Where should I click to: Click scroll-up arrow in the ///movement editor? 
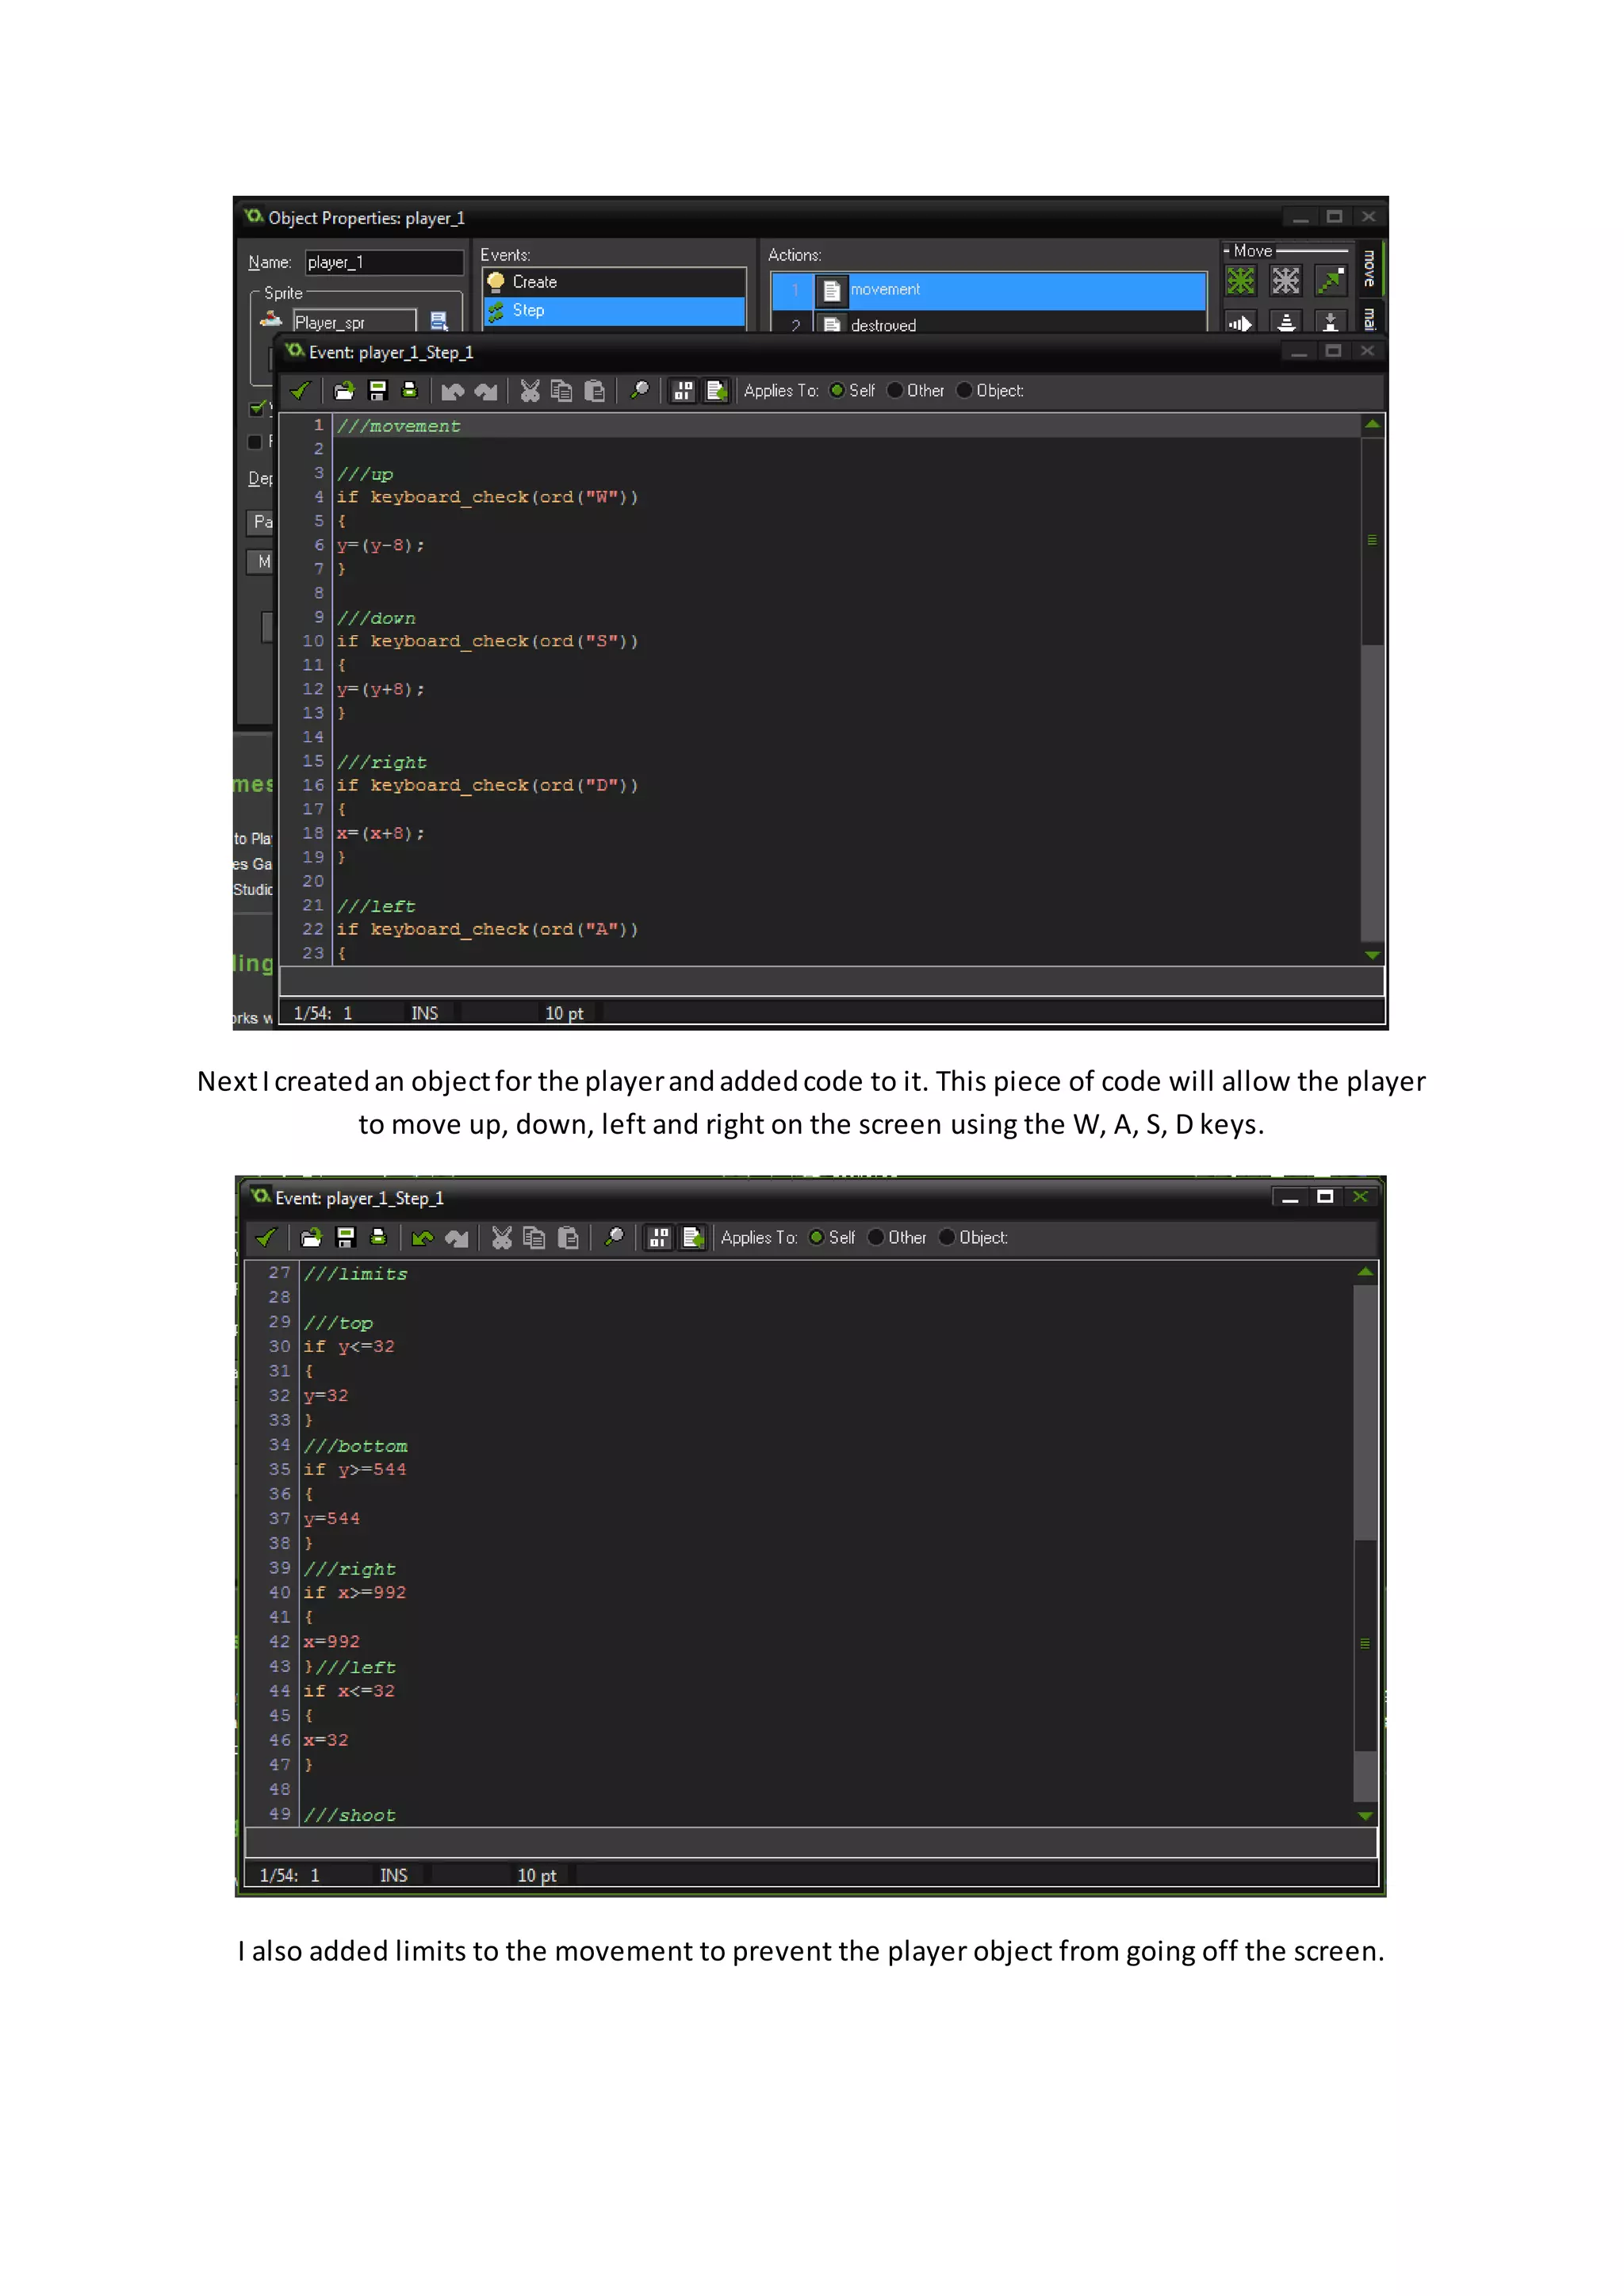tap(1373, 425)
